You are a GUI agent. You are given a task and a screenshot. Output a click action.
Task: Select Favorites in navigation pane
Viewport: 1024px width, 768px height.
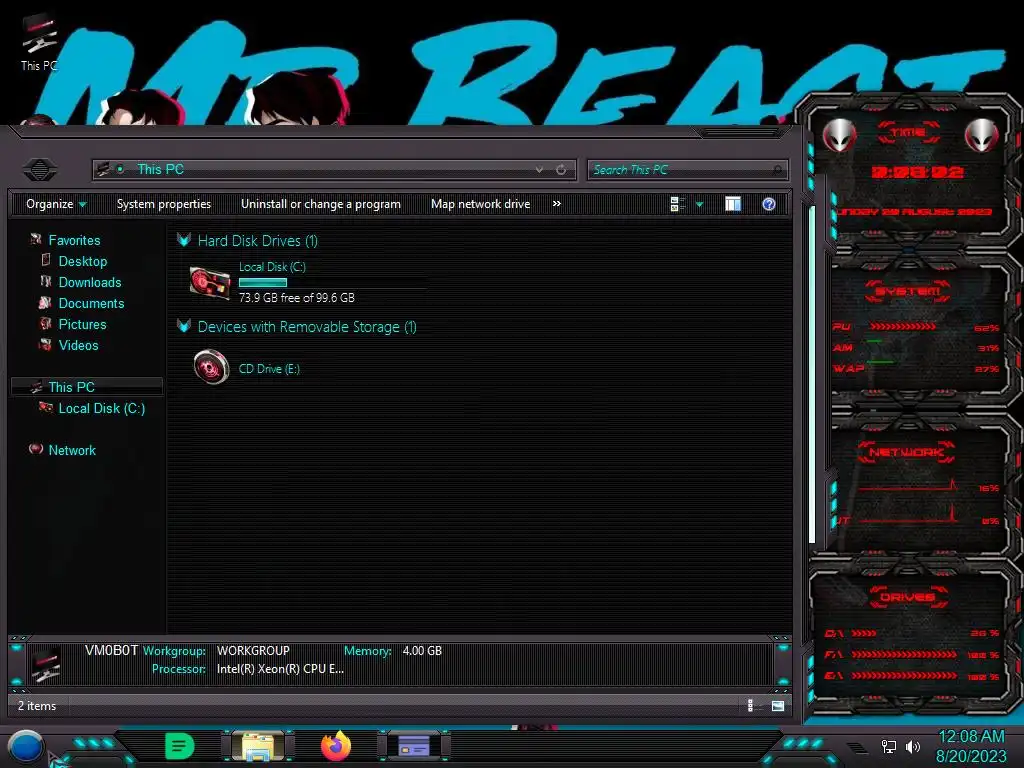tap(74, 240)
